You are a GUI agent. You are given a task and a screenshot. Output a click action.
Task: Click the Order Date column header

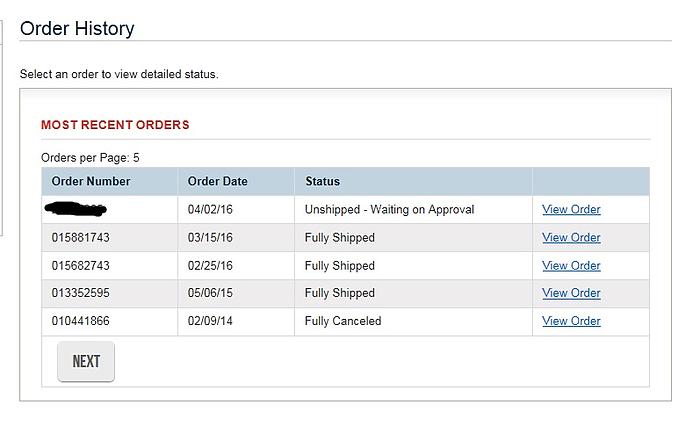[x=217, y=182]
